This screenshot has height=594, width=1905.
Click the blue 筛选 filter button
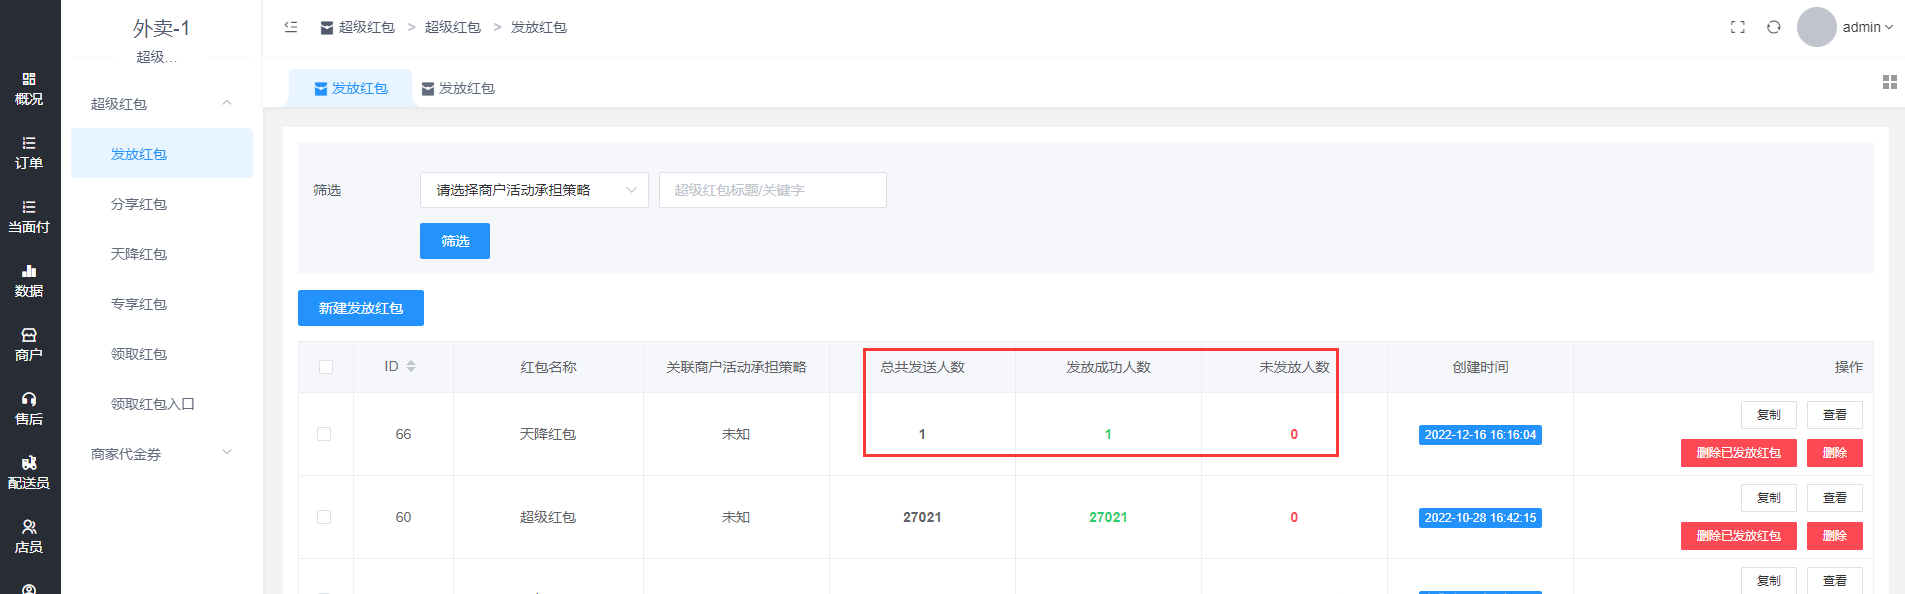[x=455, y=241]
